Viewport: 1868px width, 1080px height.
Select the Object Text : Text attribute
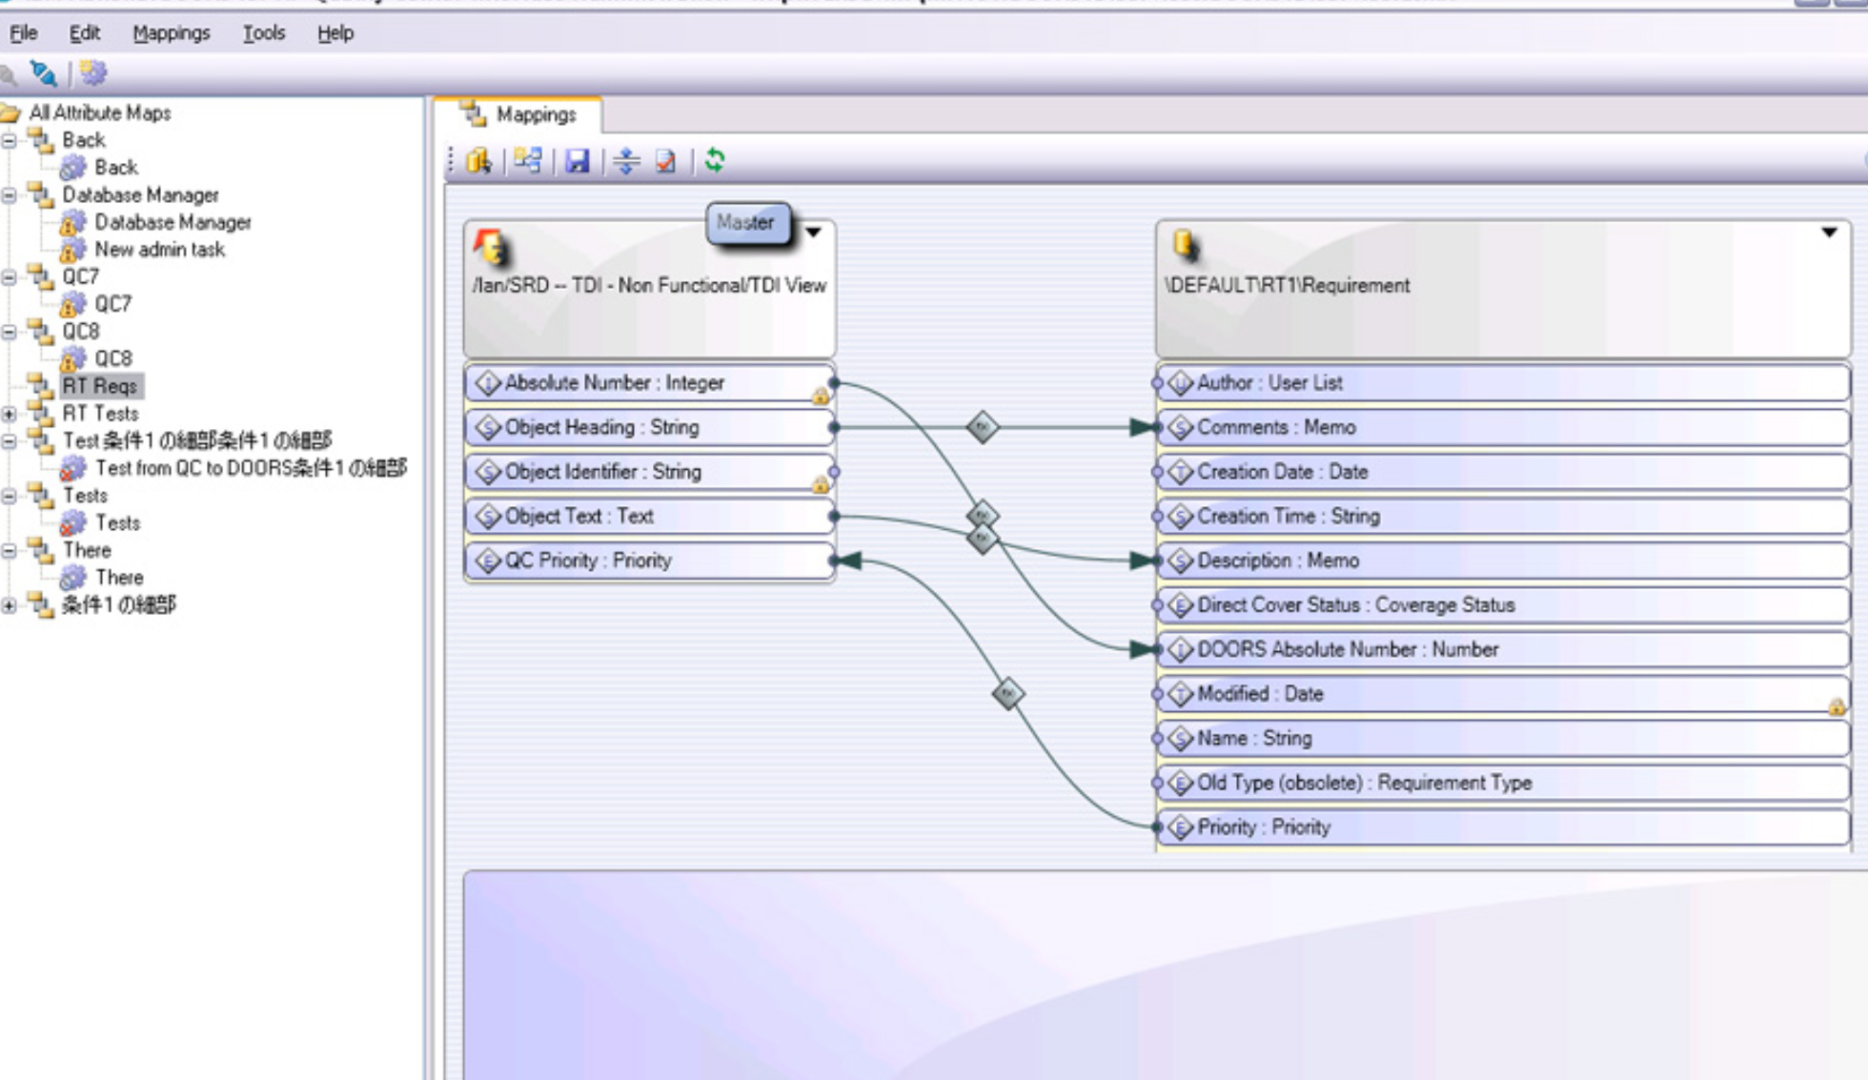[x=650, y=517]
